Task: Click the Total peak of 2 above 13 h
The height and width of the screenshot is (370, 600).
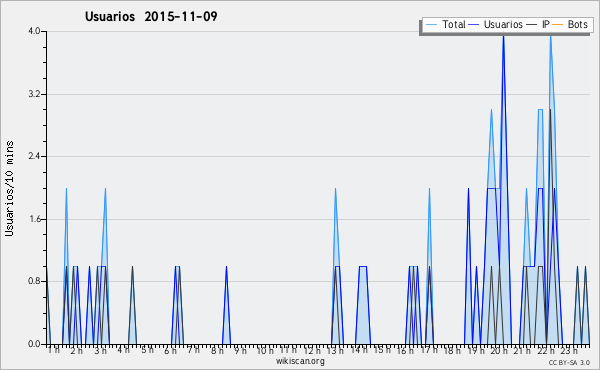Action: 335,190
